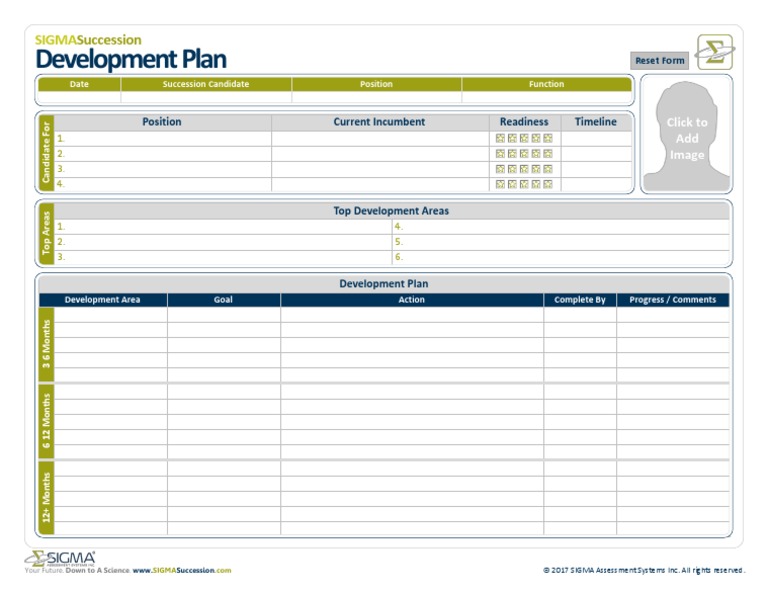This screenshot has width=768, height=594.
Task: Click the empty field under Date header
Action: tap(79, 97)
